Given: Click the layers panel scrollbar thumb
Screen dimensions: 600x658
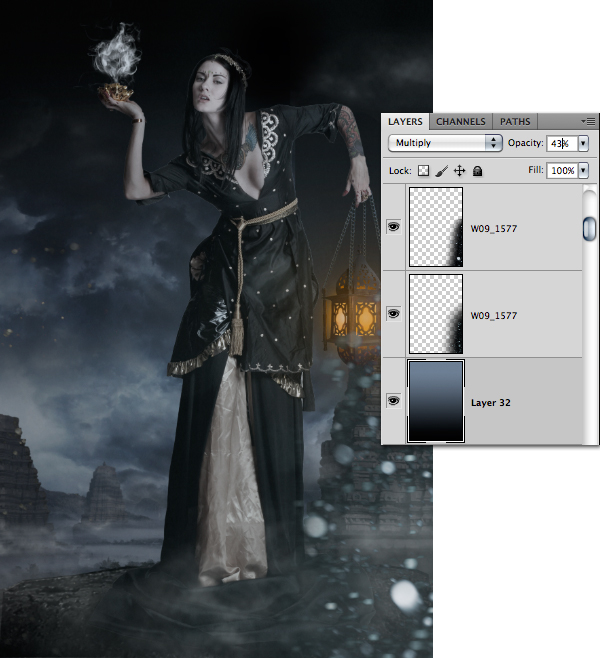Looking at the screenshot, I should 590,229.
